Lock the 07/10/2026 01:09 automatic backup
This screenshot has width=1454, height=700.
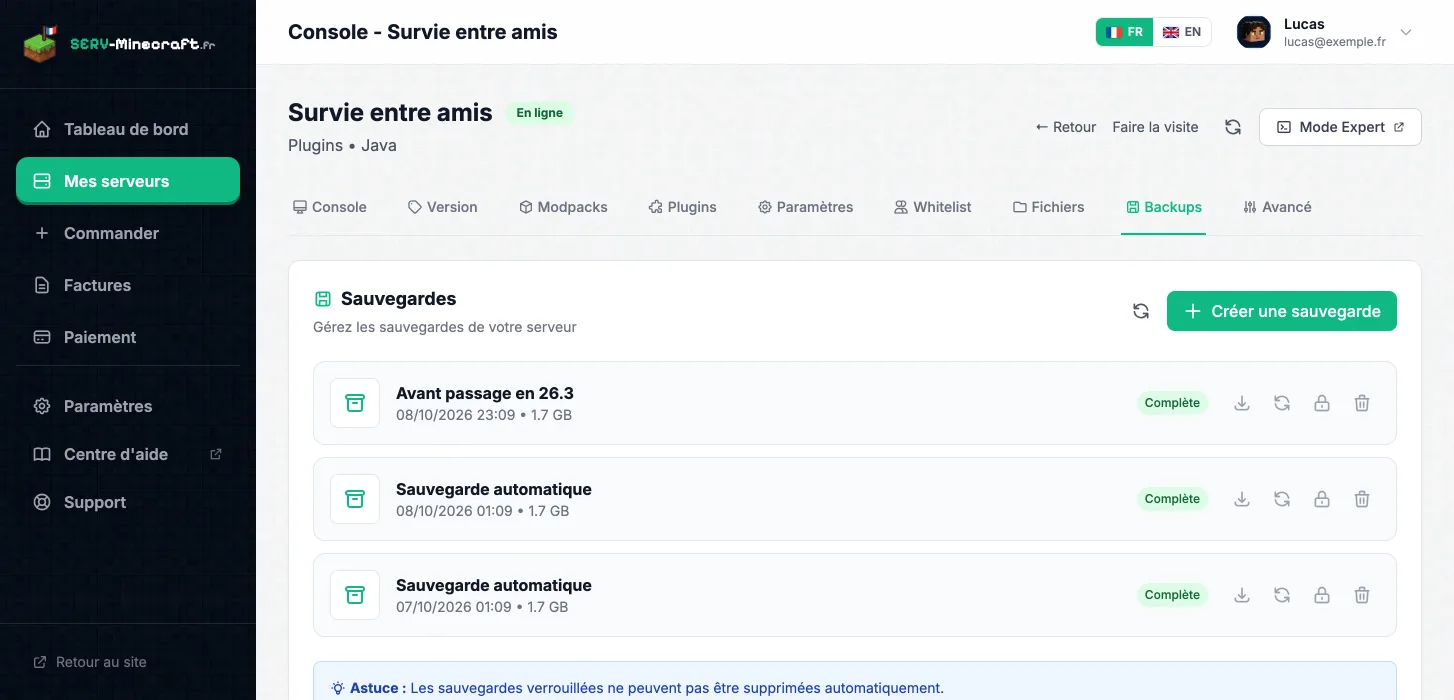point(1322,595)
